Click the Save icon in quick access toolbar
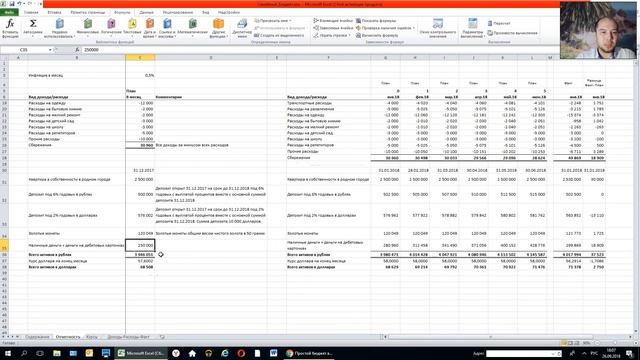This screenshot has height=360, width=640. tap(12, 4)
